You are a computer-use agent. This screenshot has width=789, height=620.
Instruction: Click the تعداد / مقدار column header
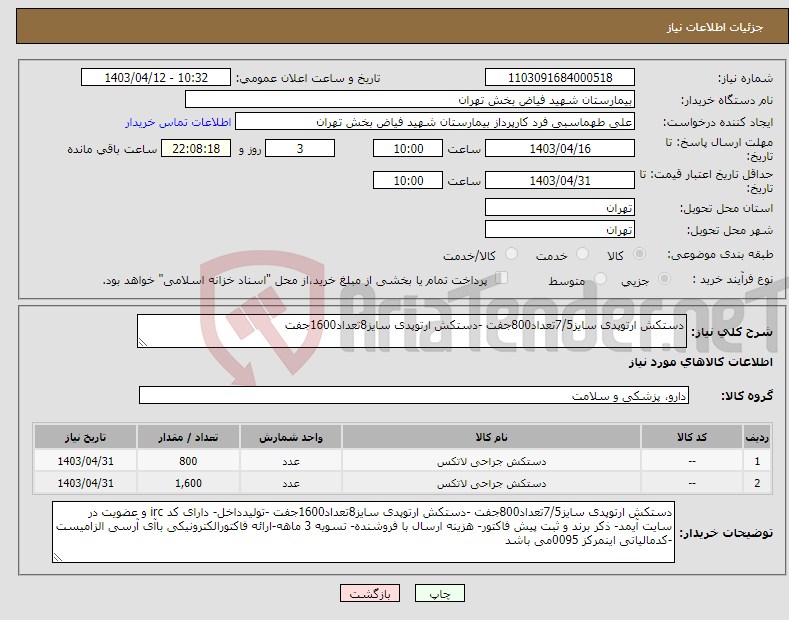(188, 437)
